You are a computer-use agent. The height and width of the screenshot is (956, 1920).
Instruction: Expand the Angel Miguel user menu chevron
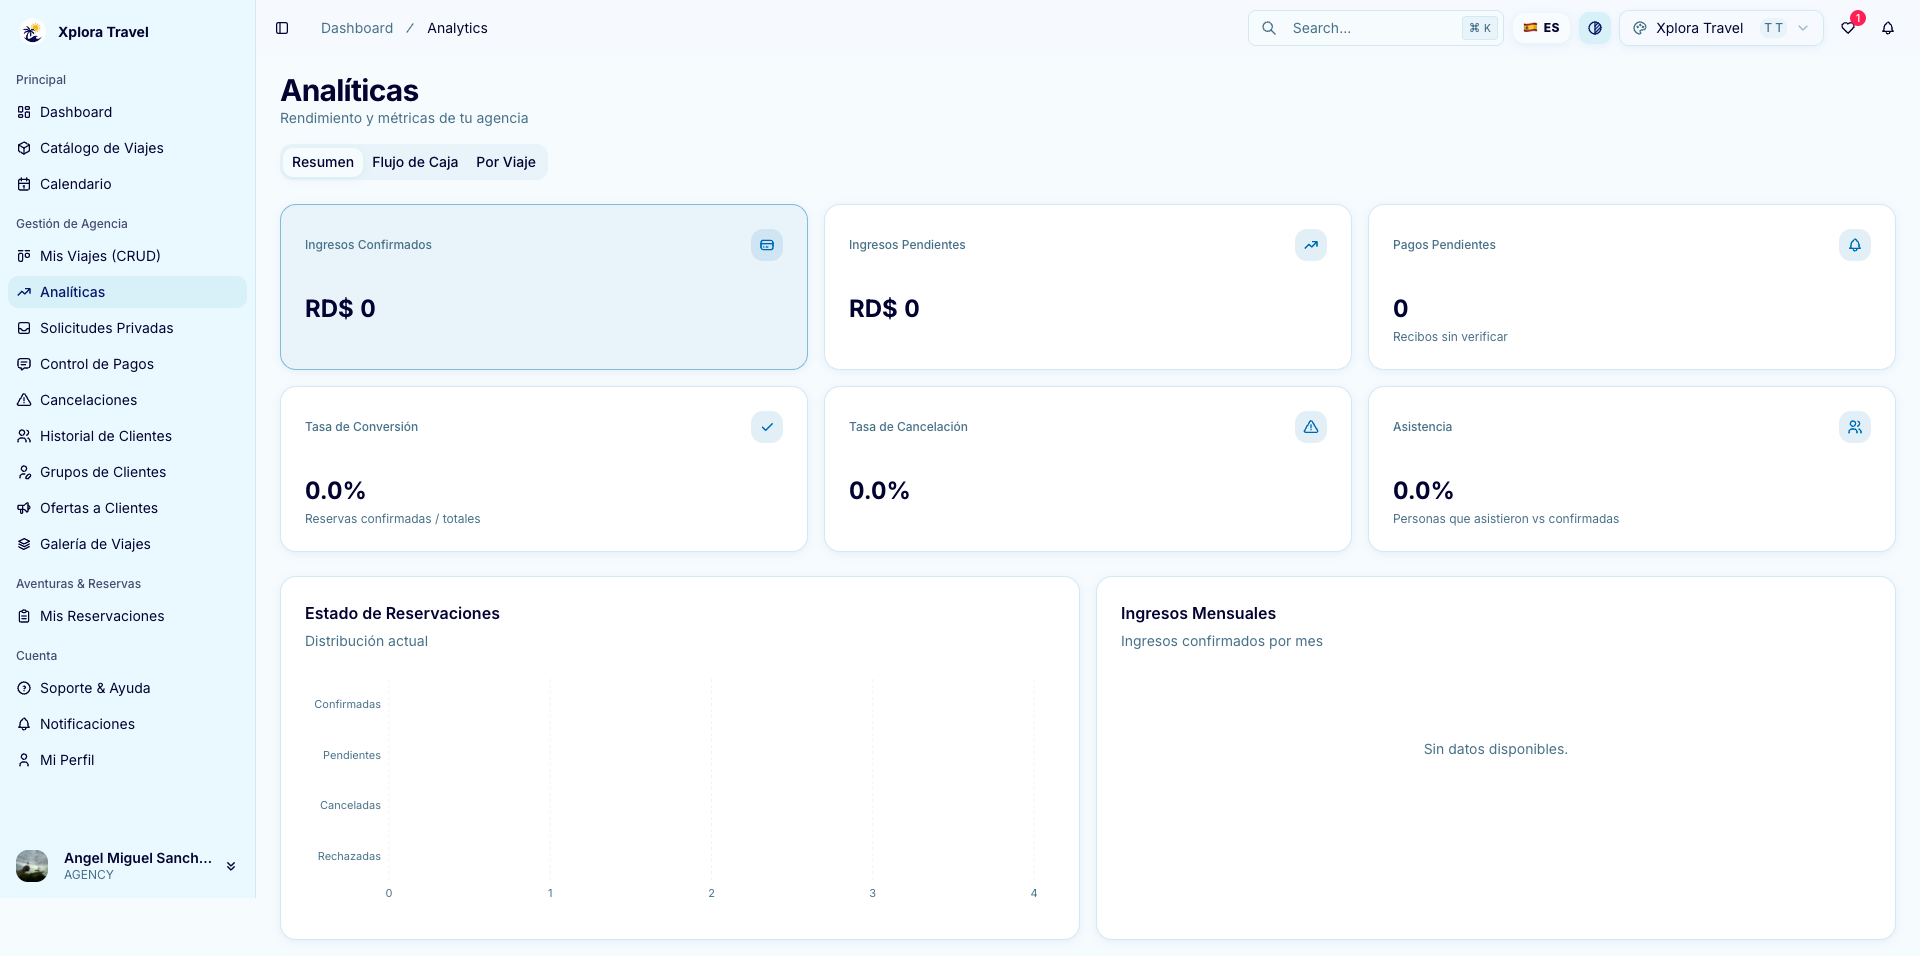tap(231, 866)
